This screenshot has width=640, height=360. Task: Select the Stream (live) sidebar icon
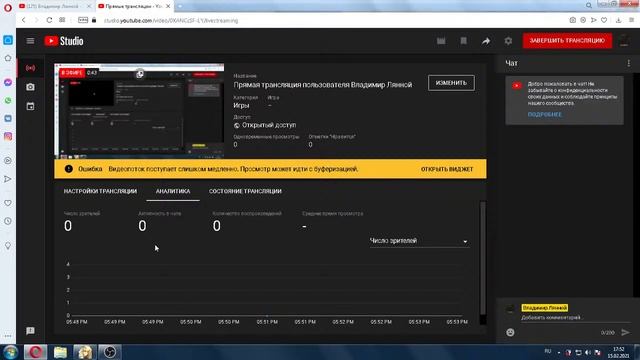tap(30, 68)
